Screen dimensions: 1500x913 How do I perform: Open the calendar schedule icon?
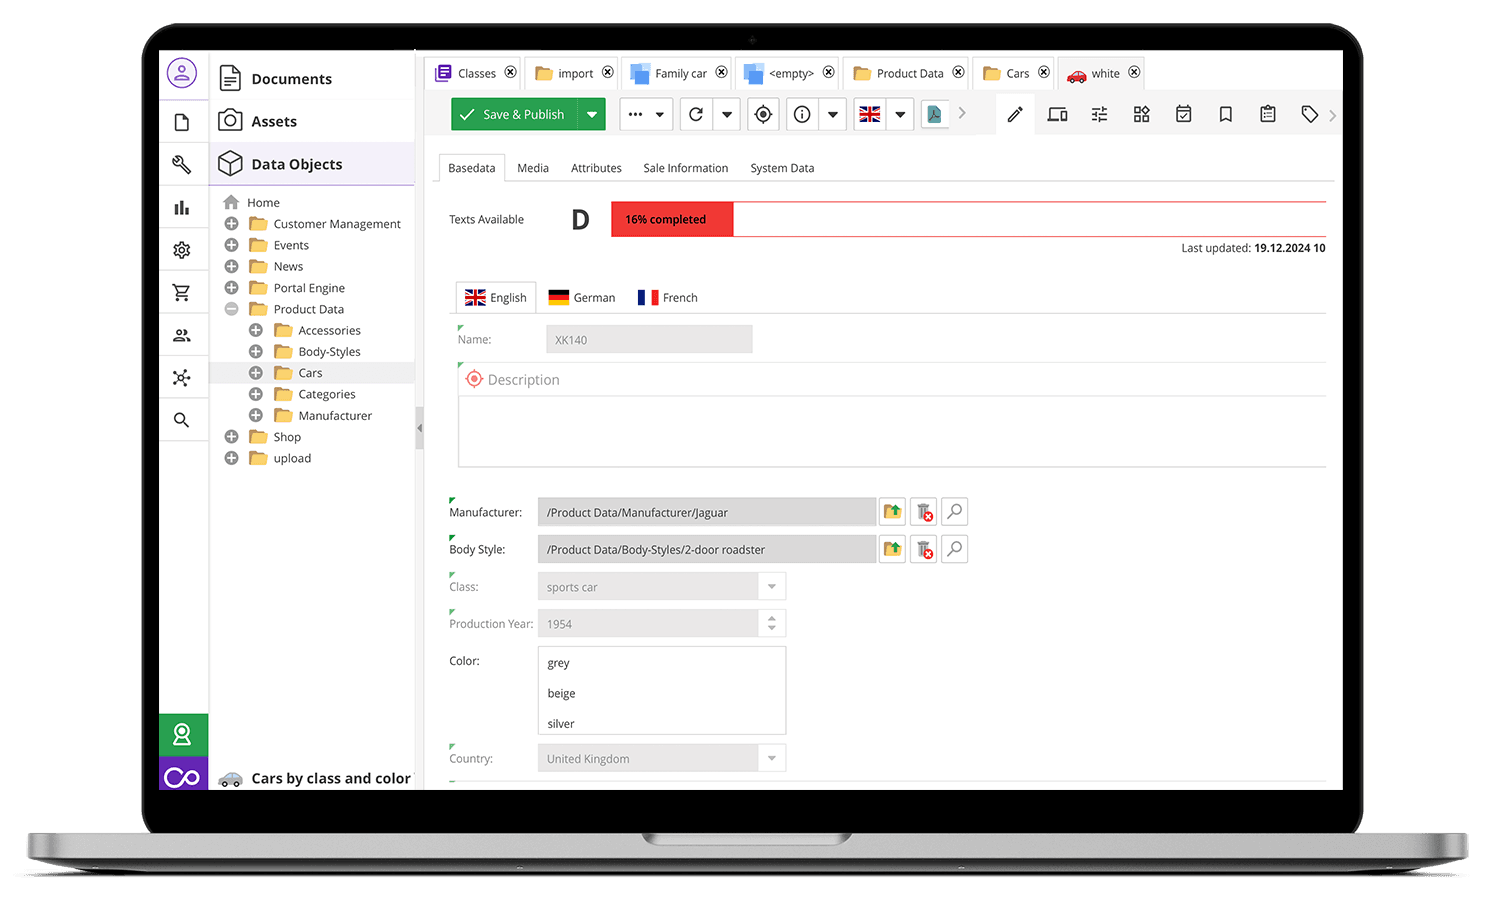click(x=1183, y=115)
